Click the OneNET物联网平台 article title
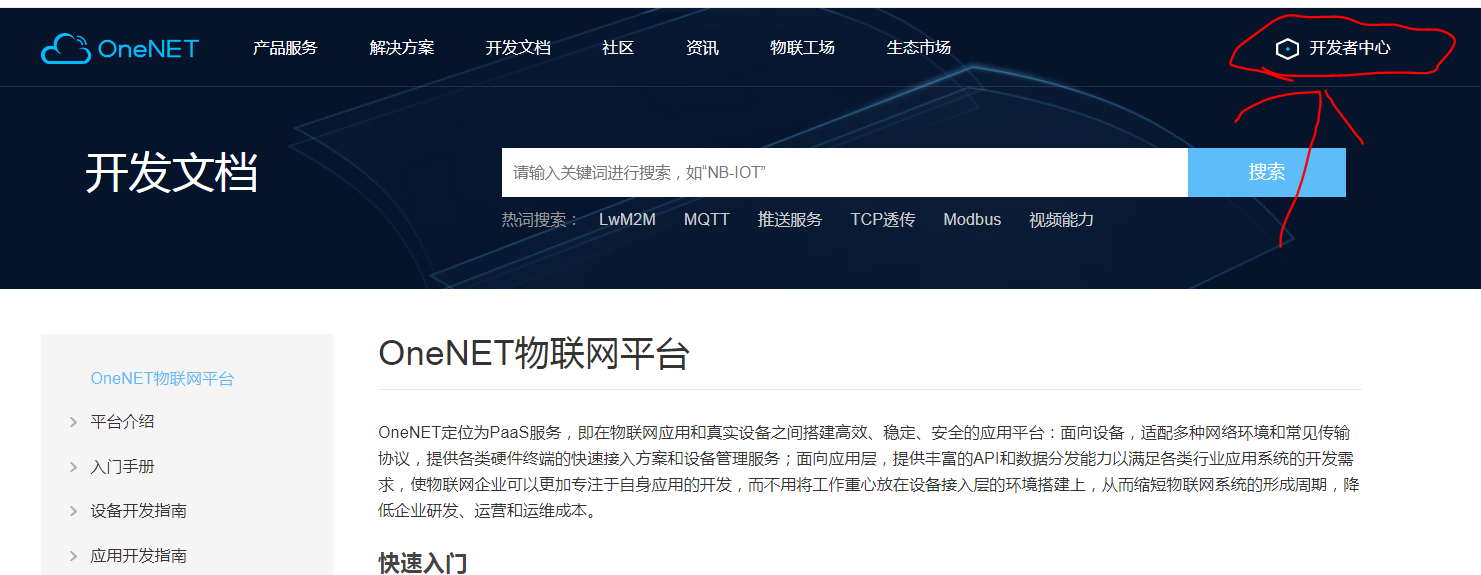Image resolution: width=1481 pixels, height=575 pixels. coord(534,355)
